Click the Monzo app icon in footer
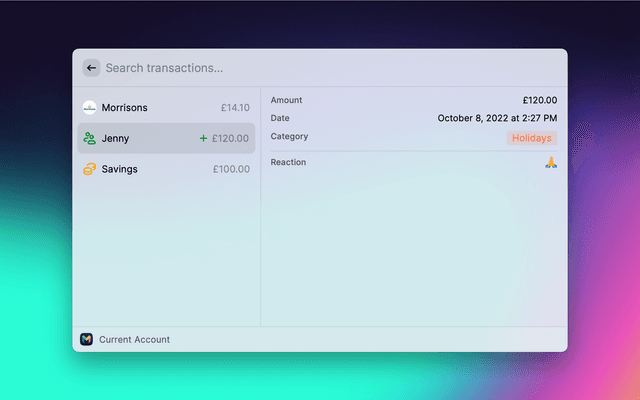 [86, 339]
